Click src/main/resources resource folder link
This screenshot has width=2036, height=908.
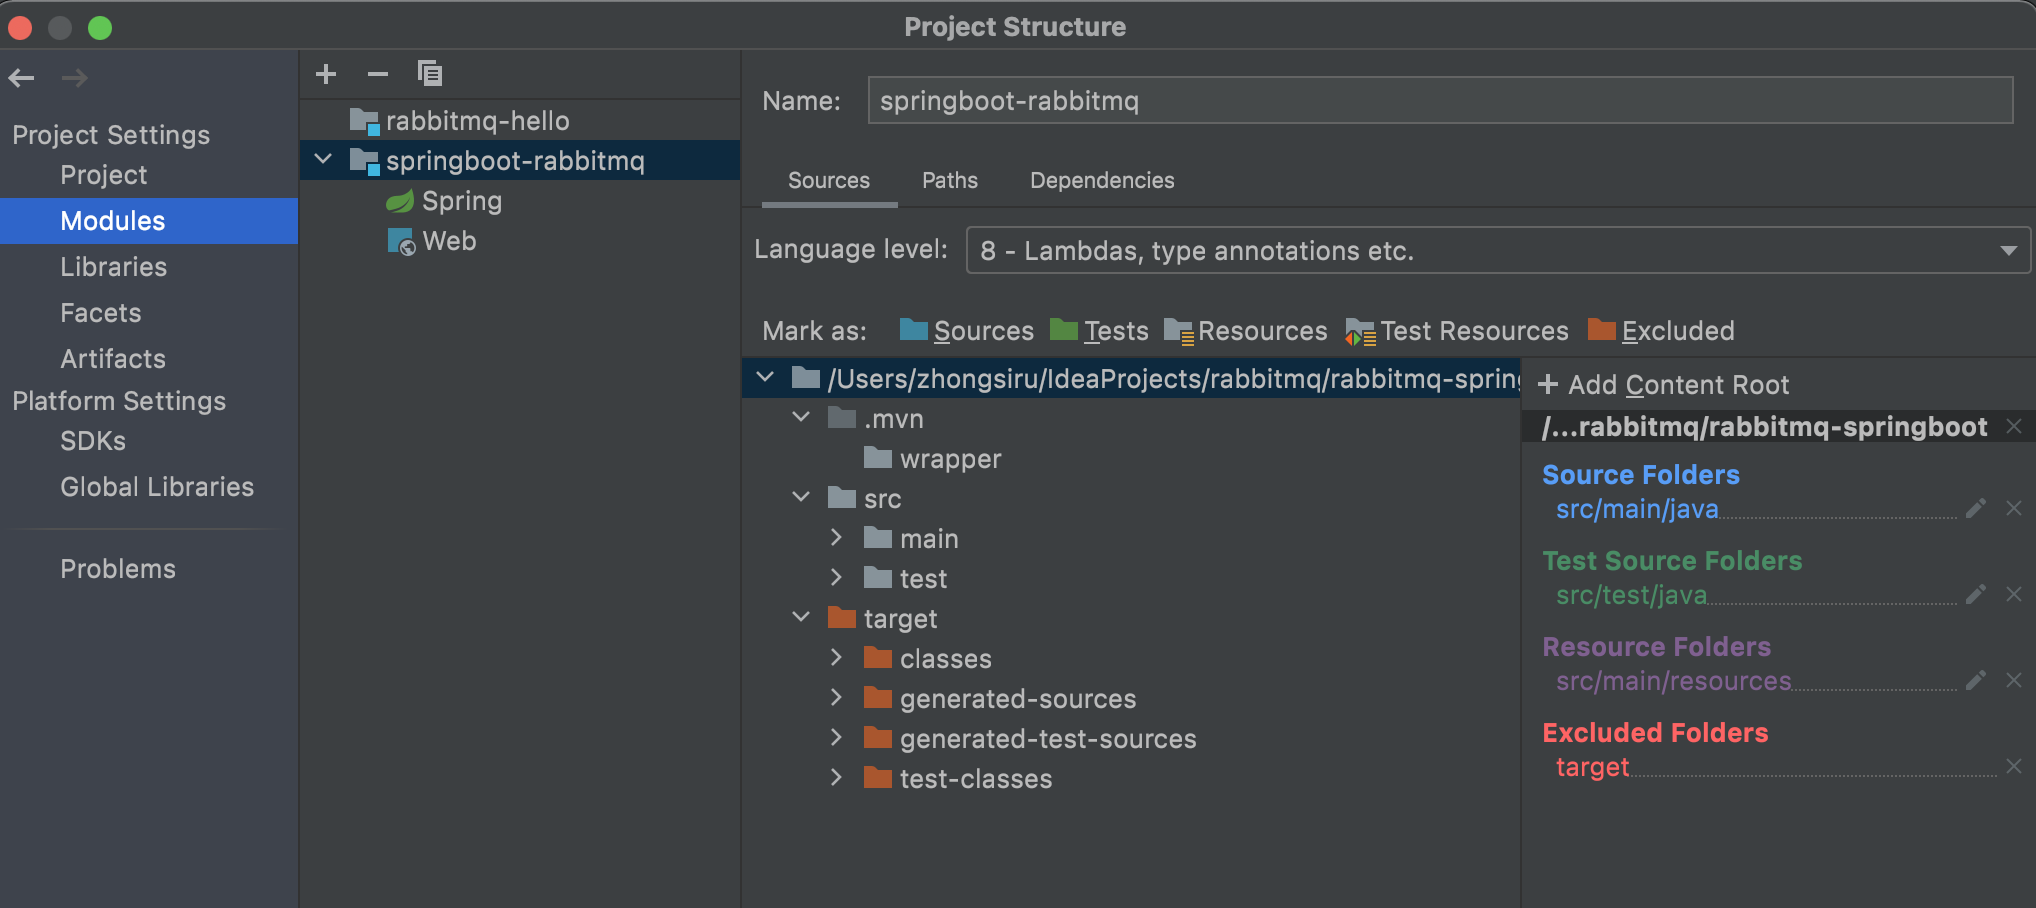pos(1673,681)
